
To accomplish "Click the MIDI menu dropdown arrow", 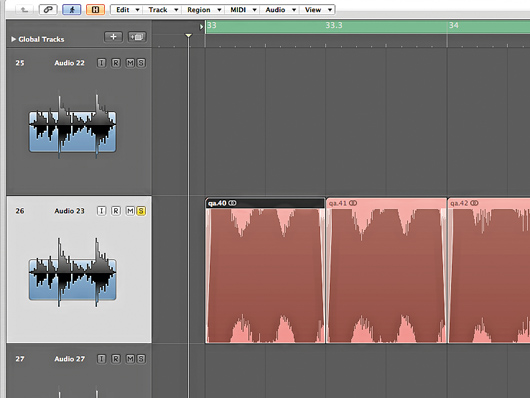I will (x=254, y=10).
